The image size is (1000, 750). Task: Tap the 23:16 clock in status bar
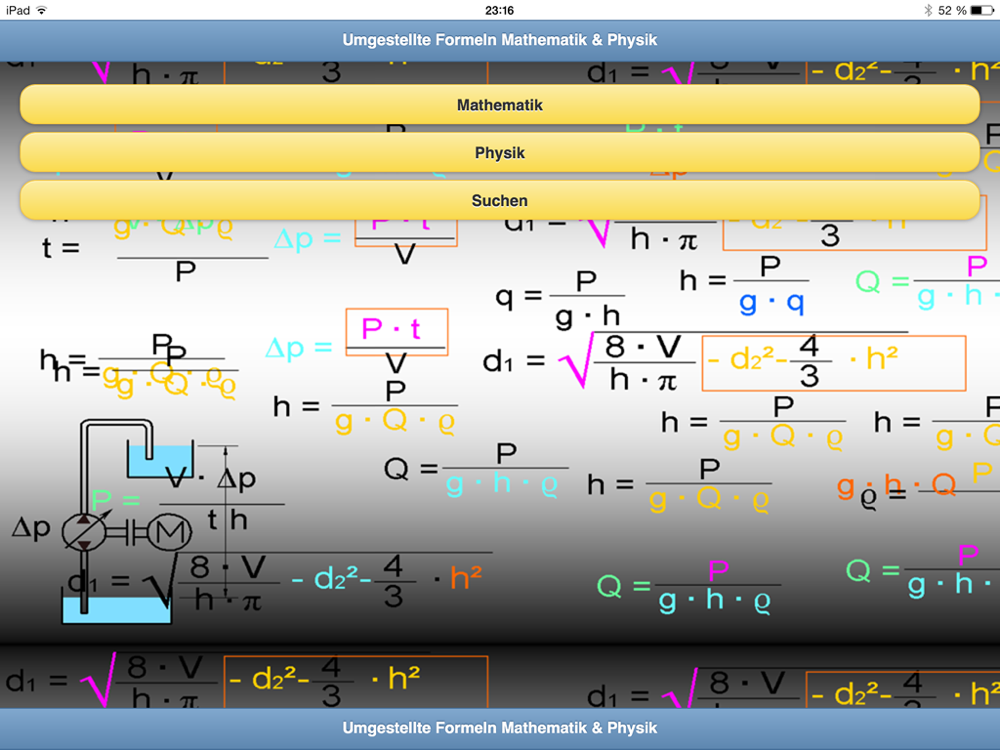click(499, 10)
